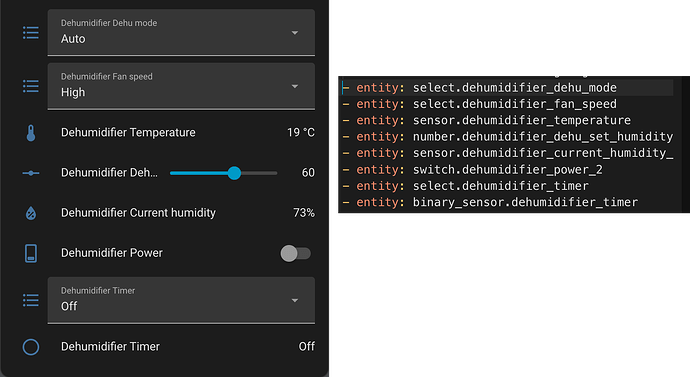Viewport: 690px width, 377px height.
Task: Click binary_sensor.dehumidifier_timer in the code
Action: tap(525, 202)
